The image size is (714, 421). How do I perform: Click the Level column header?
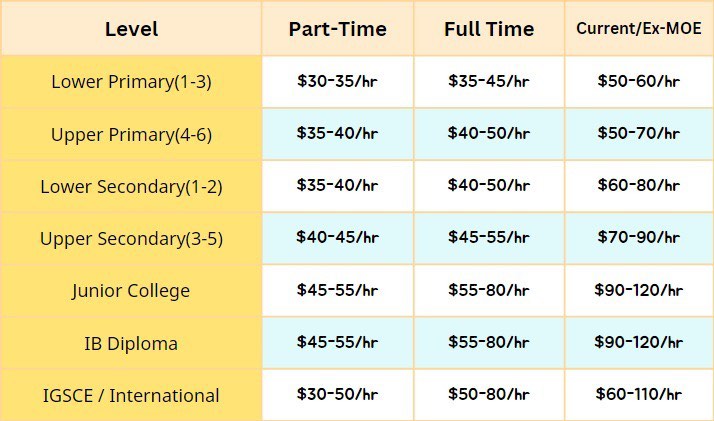click(131, 29)
